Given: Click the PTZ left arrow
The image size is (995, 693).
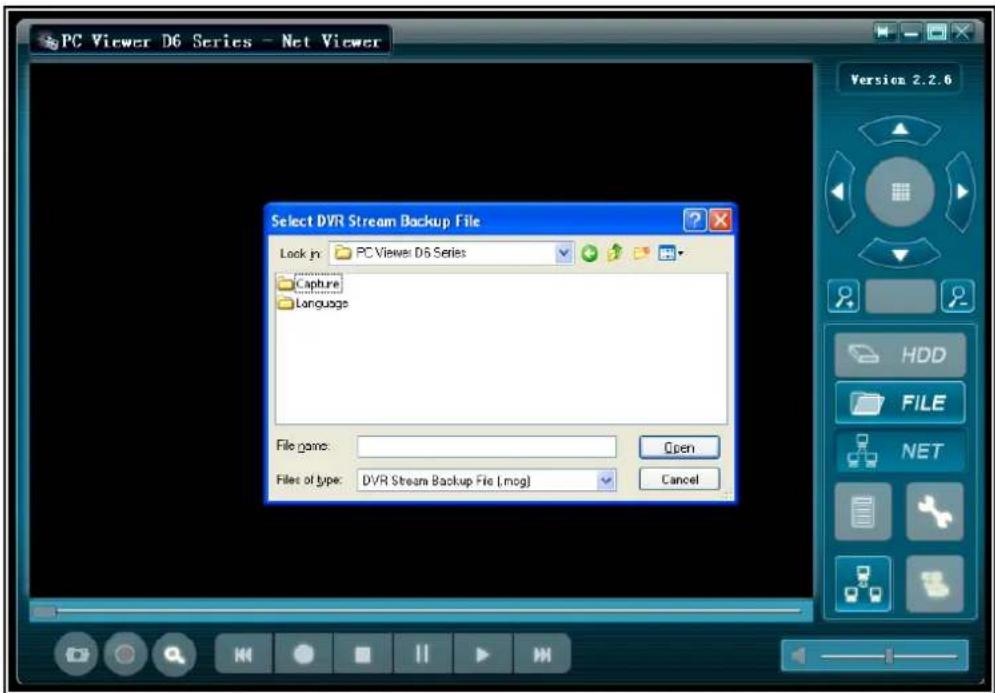Looking at the screenshot, I should tap(839, 192).
